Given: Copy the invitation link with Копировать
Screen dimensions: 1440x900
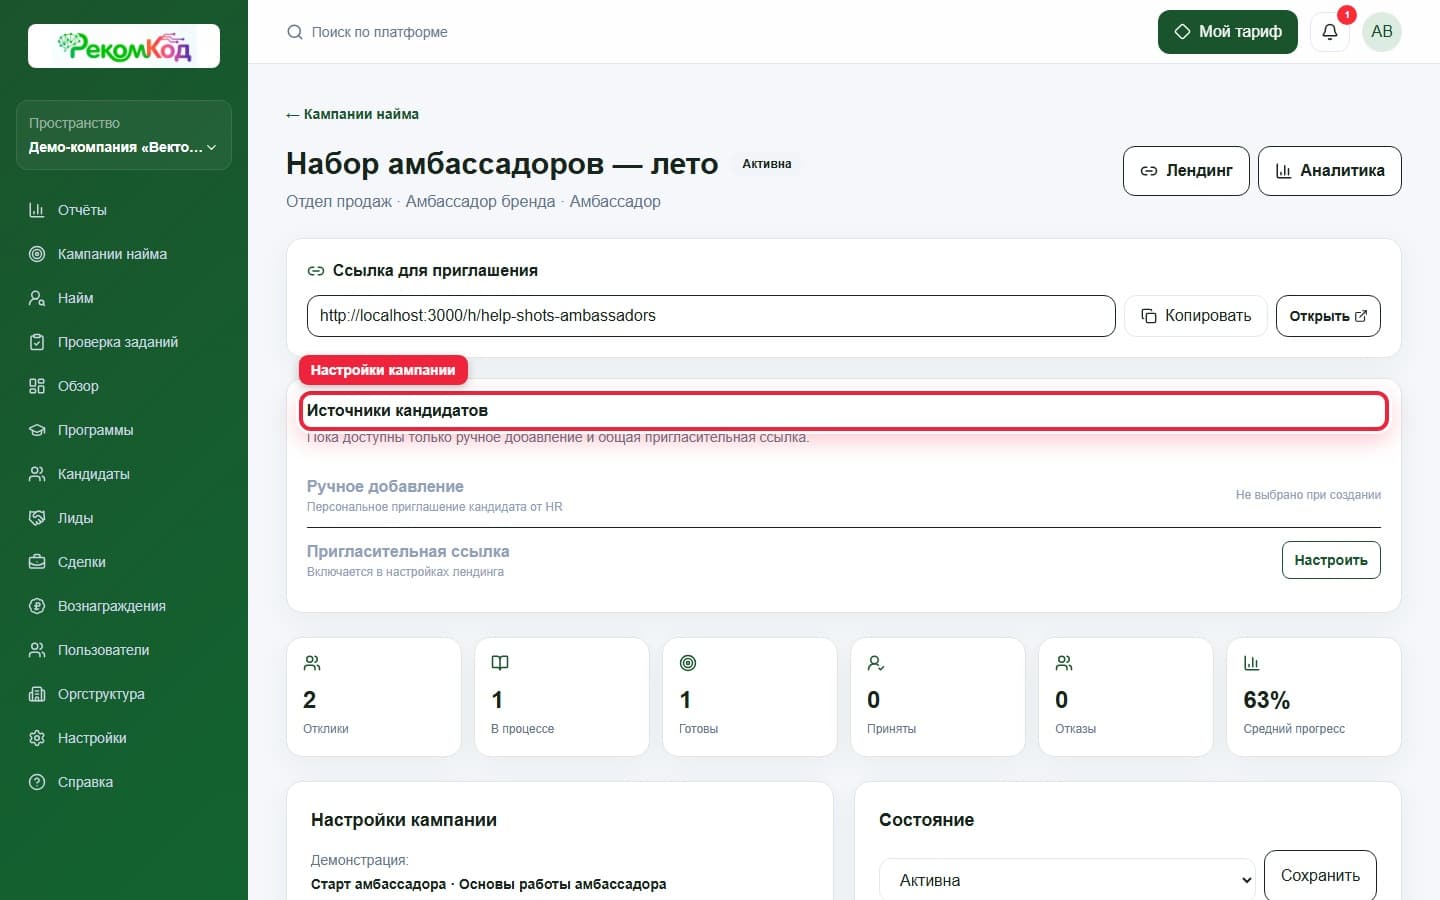Looking at the screenshot, I should coord(1196,316).
